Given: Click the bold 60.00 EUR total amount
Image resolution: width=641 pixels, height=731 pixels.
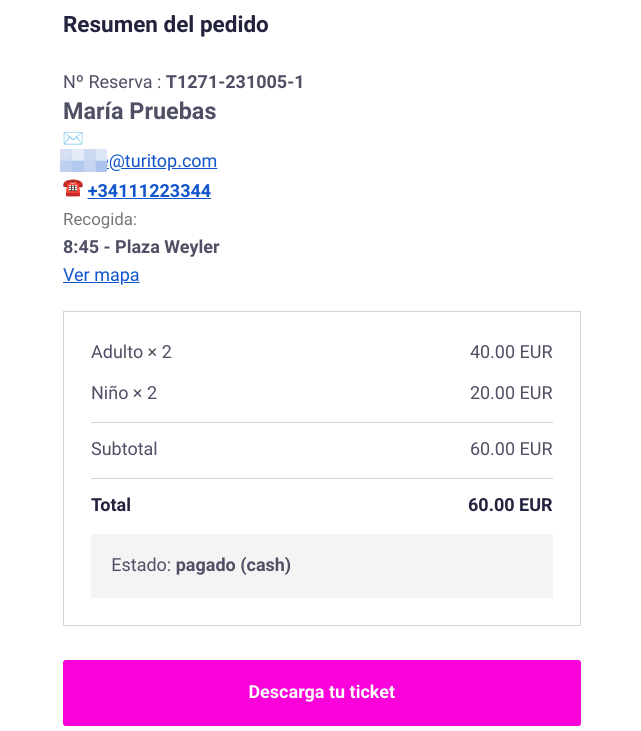Looking at the screenshot, I should pyautogui.click(x=510, y=505).
